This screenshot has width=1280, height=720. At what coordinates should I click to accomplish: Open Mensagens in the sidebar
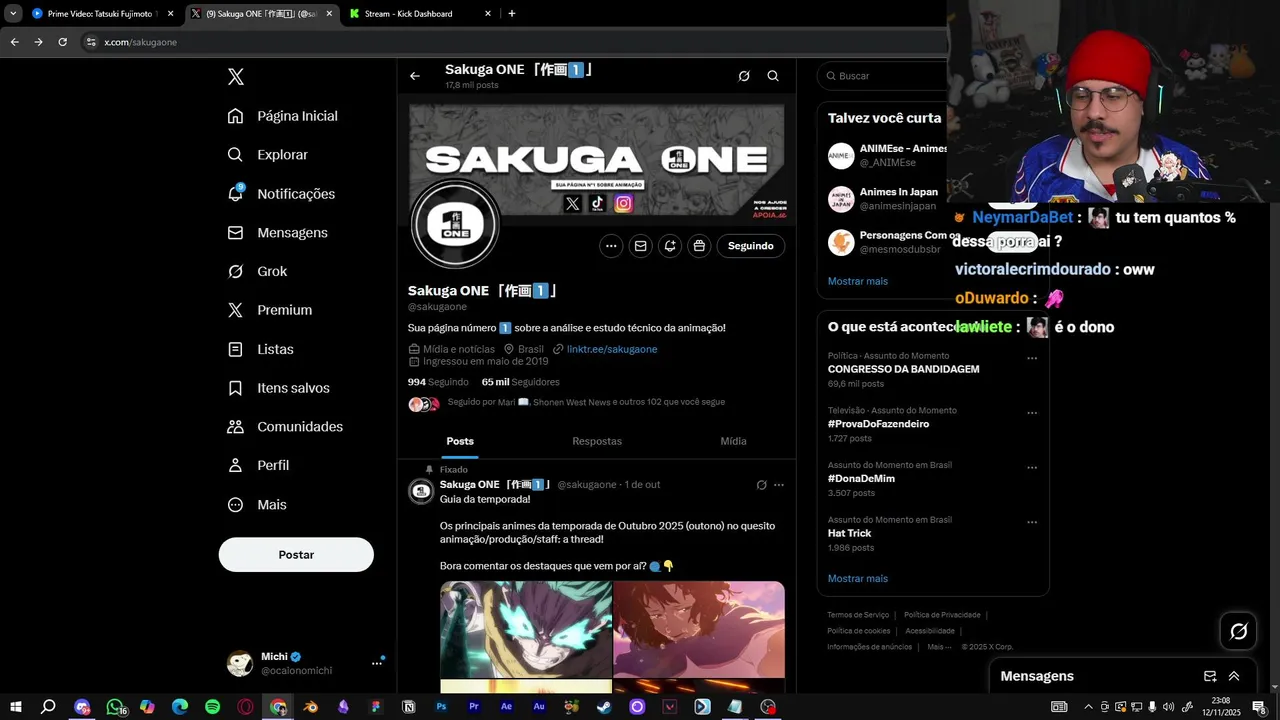point(278,232)
